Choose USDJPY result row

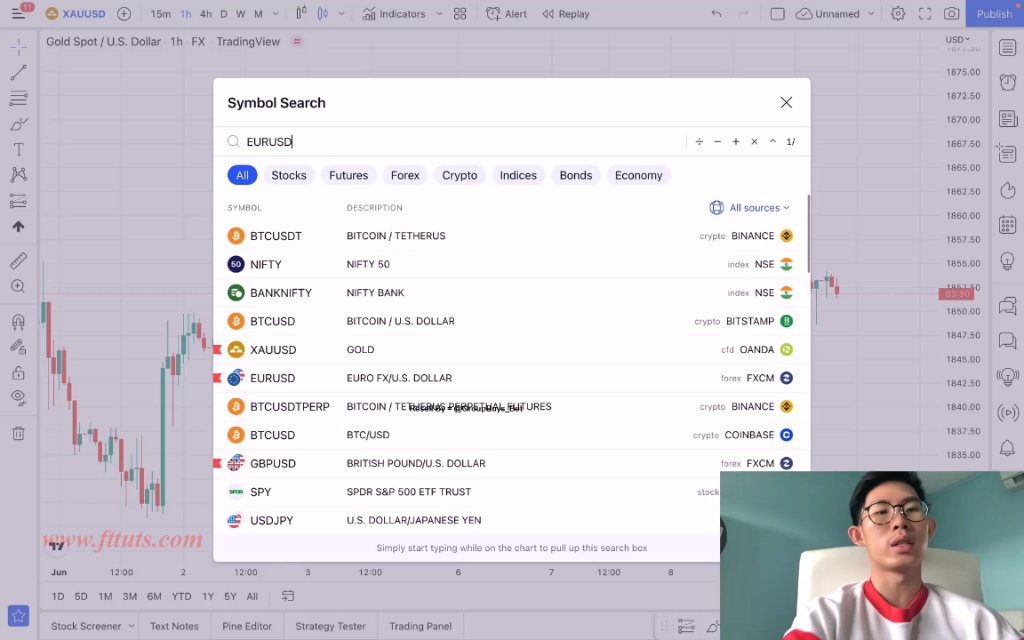pos(467,520)
